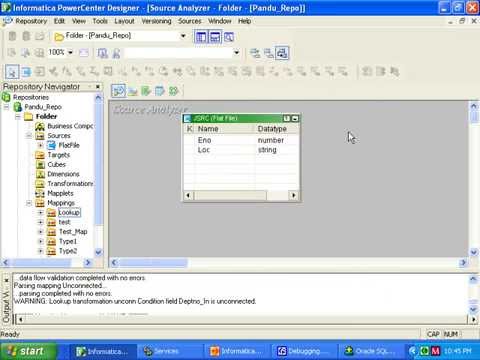The image size is (480, 360).
Task: Click the green system tray icon
Action: (425, 351)
